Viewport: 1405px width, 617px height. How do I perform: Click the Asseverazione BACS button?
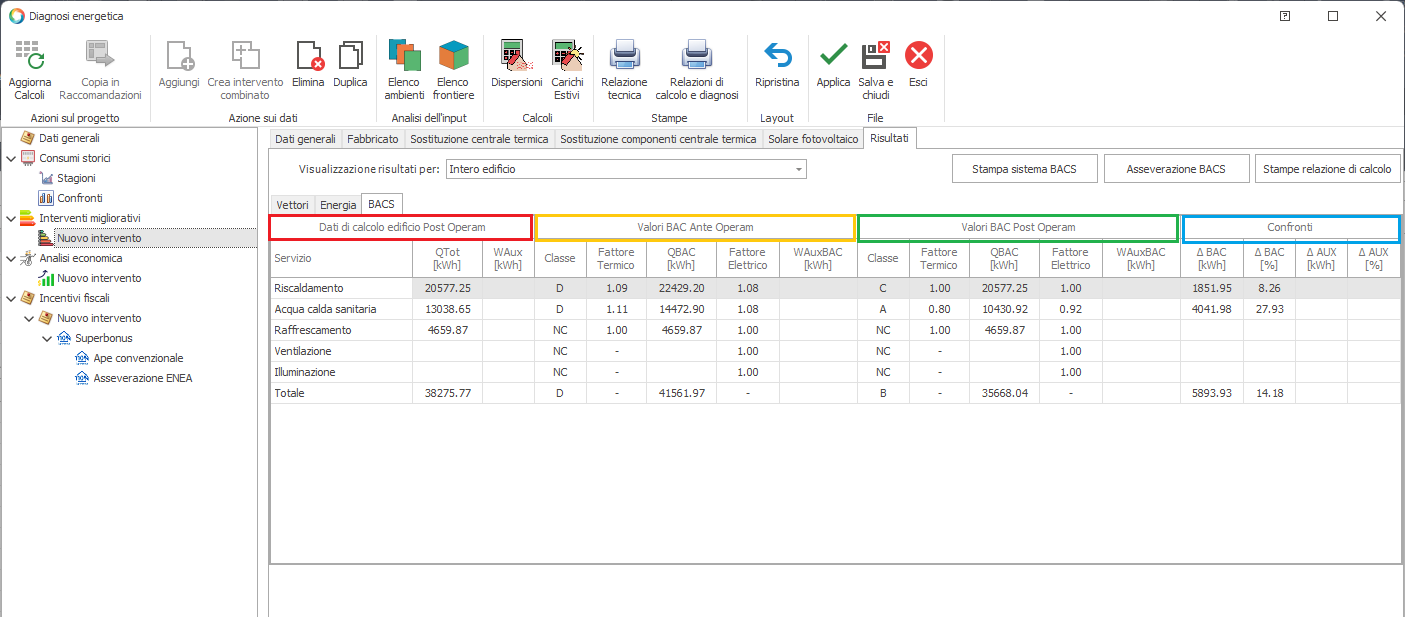point(1176,169)
